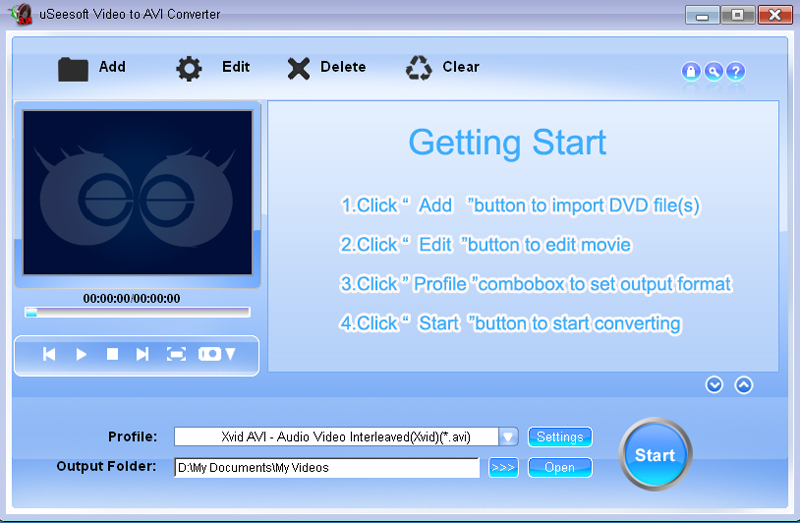Start the conversion

pos(655,455)
